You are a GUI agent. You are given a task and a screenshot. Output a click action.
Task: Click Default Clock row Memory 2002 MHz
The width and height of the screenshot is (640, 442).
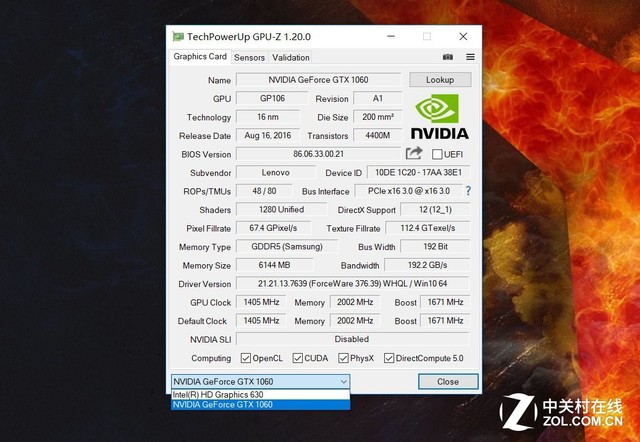coord(355,321)
